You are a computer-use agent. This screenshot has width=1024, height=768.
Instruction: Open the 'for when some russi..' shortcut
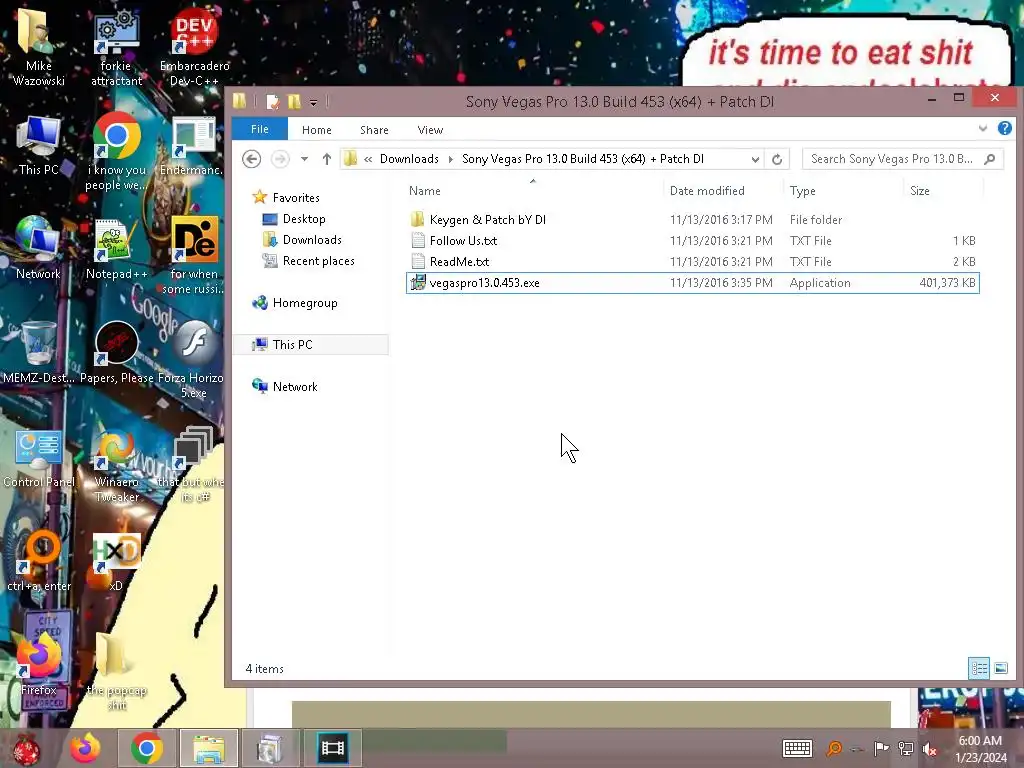pos(194,255)
